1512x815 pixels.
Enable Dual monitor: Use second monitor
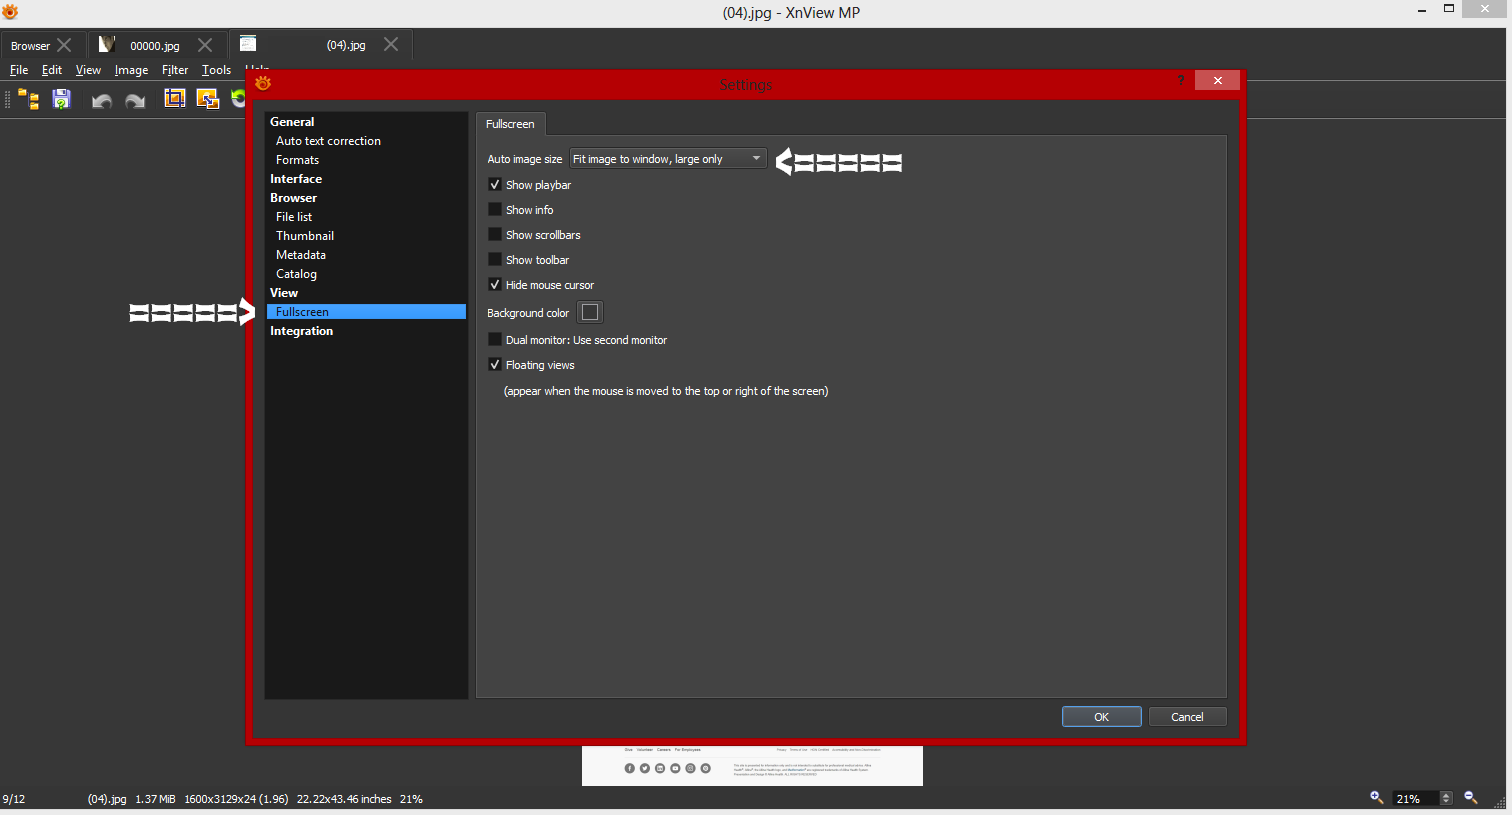click(495, 340)
